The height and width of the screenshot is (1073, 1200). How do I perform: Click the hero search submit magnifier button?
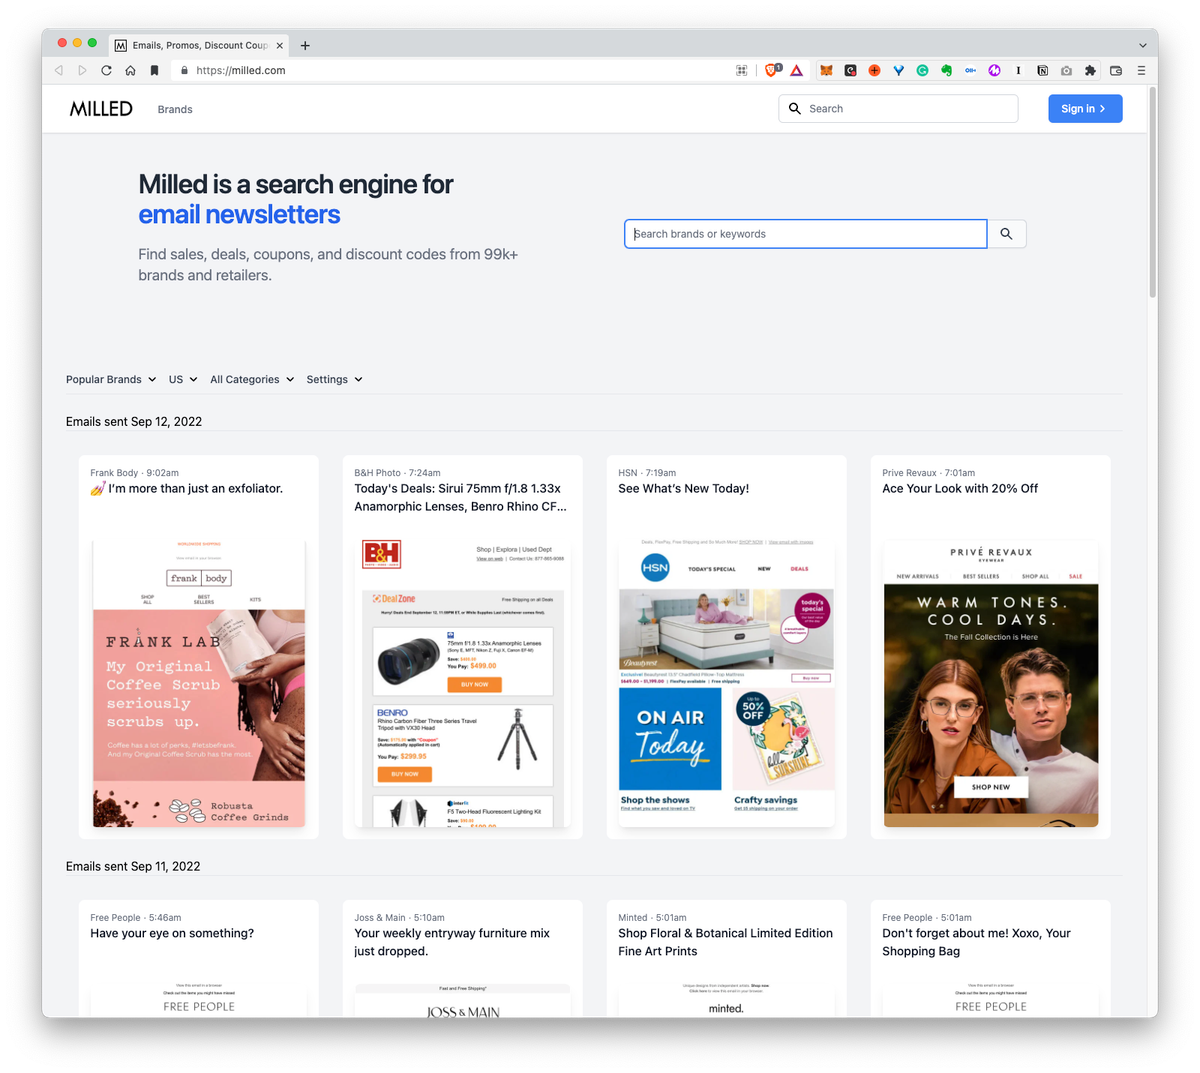tap(1006, 234)
